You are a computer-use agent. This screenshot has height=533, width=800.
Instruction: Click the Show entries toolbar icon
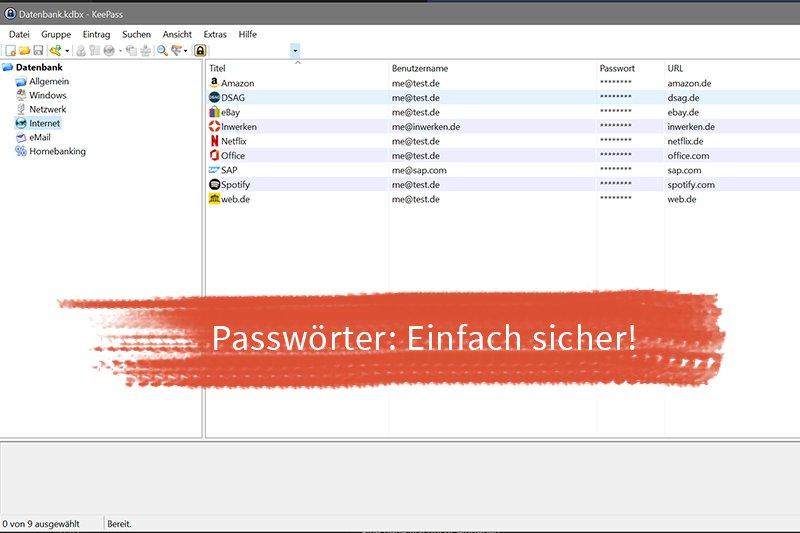pos(177,50)
